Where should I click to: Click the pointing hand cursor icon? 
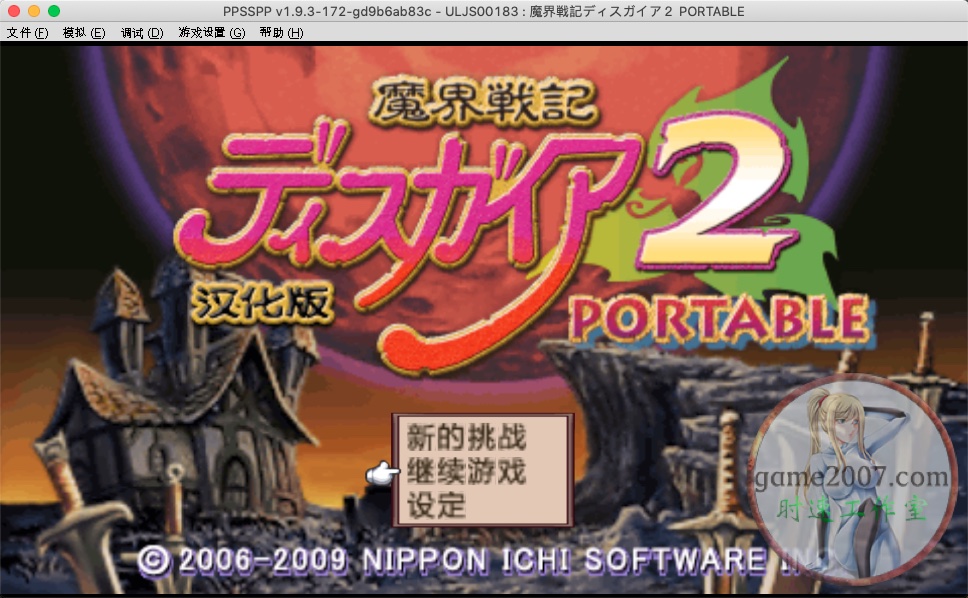(x=382, y=473)
